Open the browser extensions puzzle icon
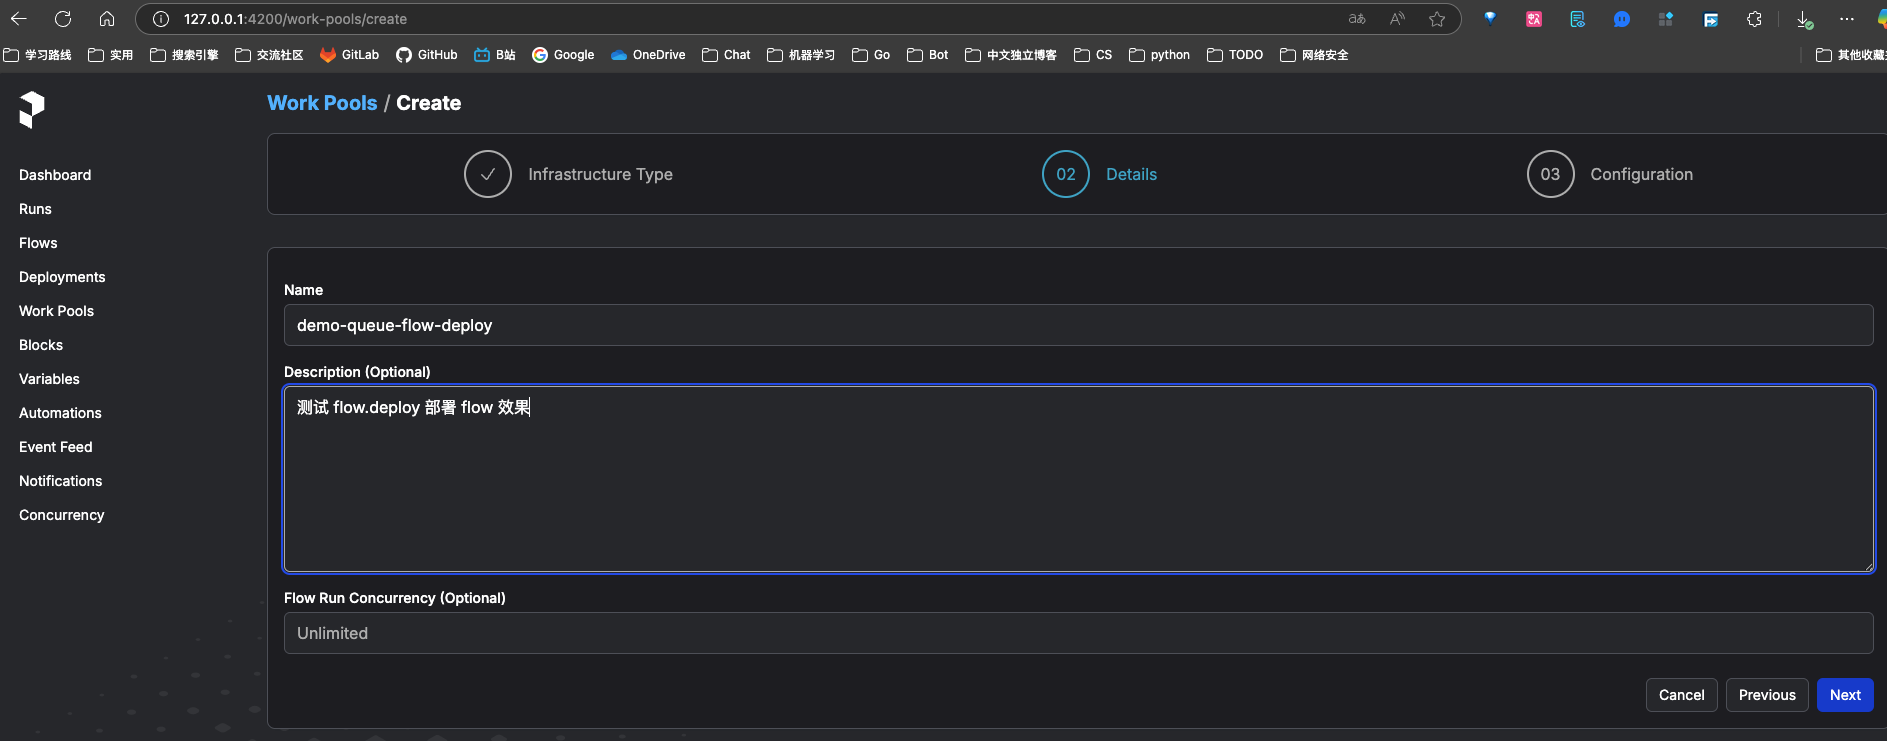The height and width of the screenshot is (741, 1887). point(1754,19)
